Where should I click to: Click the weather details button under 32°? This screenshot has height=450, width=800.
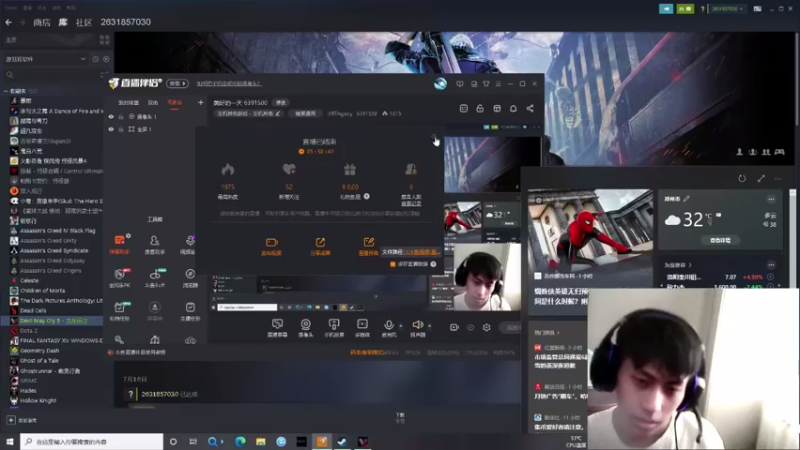[x=720, y=240]
